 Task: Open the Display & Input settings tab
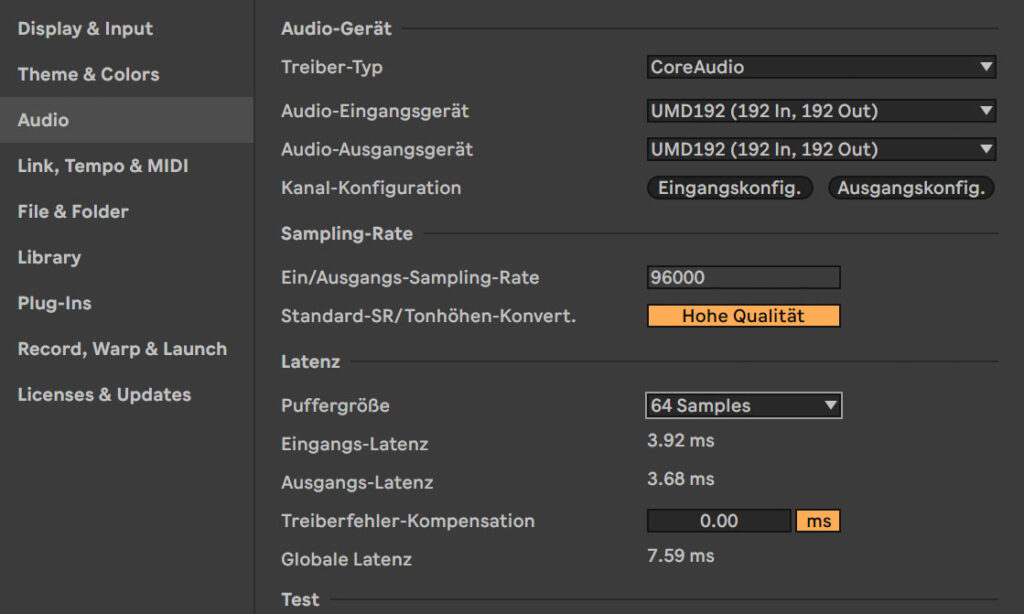point(85,29)
